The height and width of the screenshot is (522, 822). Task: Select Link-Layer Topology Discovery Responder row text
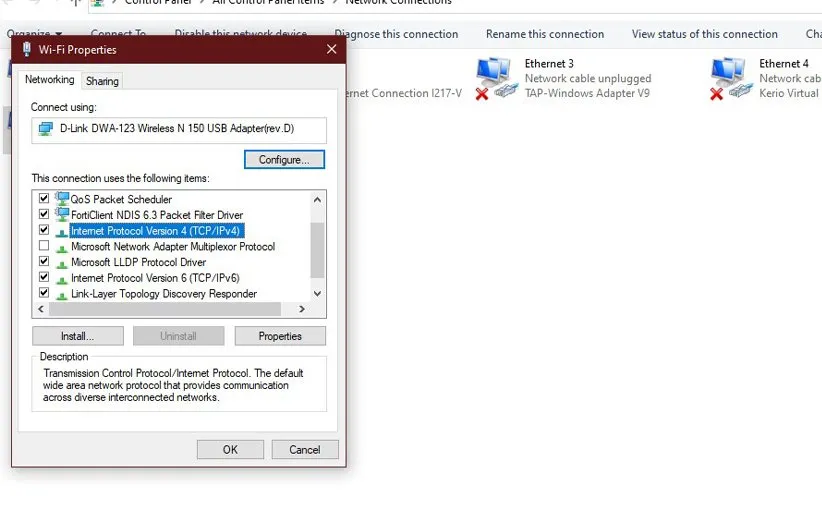click(x=164, y=293)
